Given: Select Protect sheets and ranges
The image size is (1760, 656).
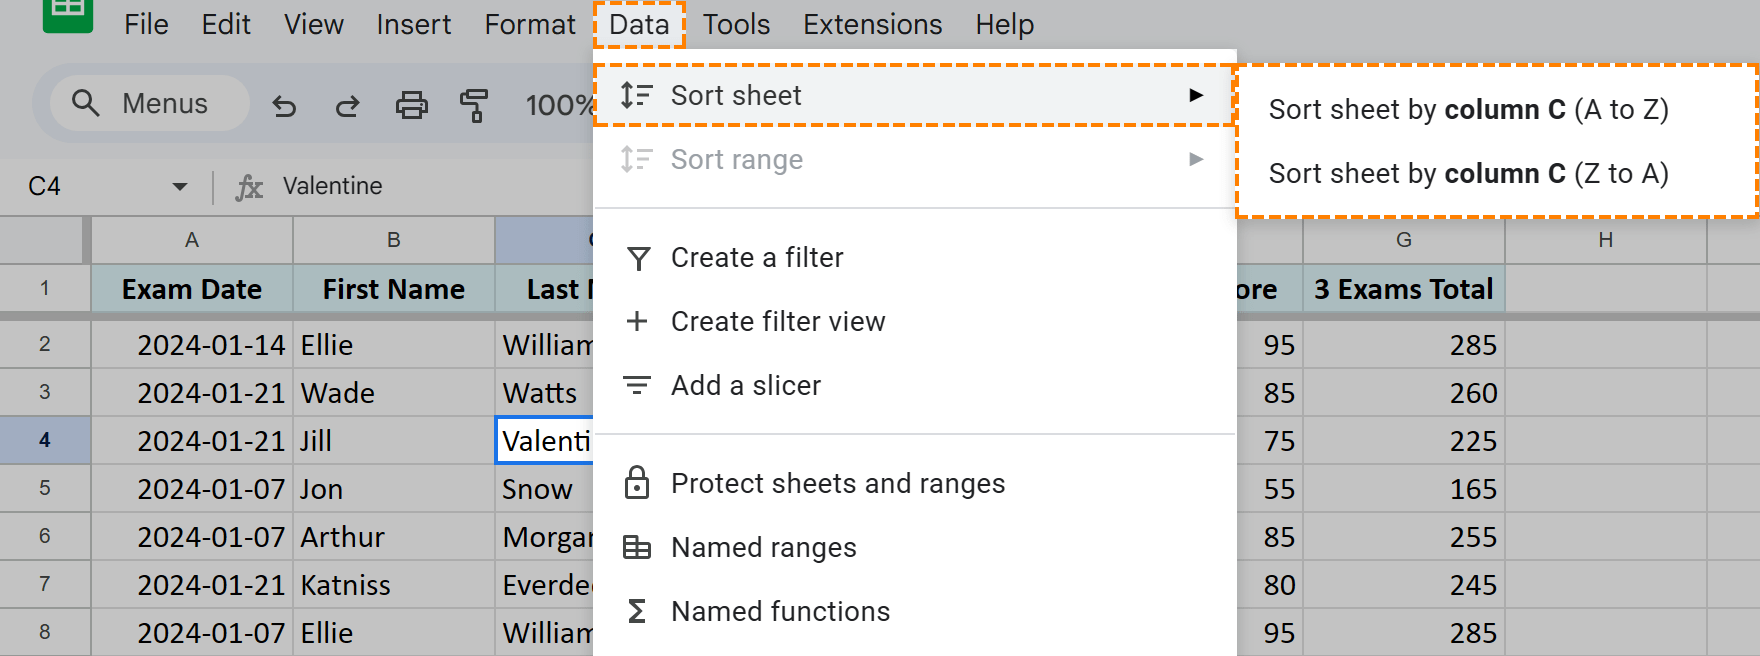Looking at the screenshot, I should [915, 483].
